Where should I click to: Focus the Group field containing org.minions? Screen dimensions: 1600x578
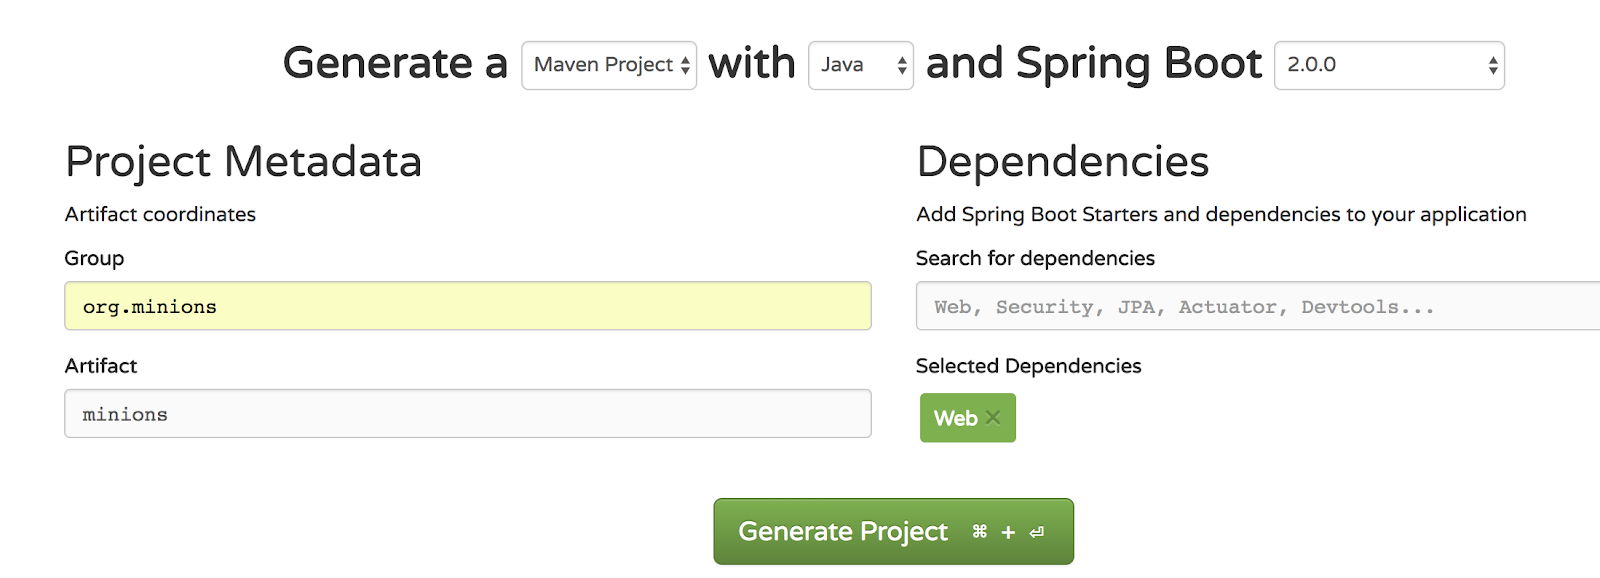click(467, 306)
